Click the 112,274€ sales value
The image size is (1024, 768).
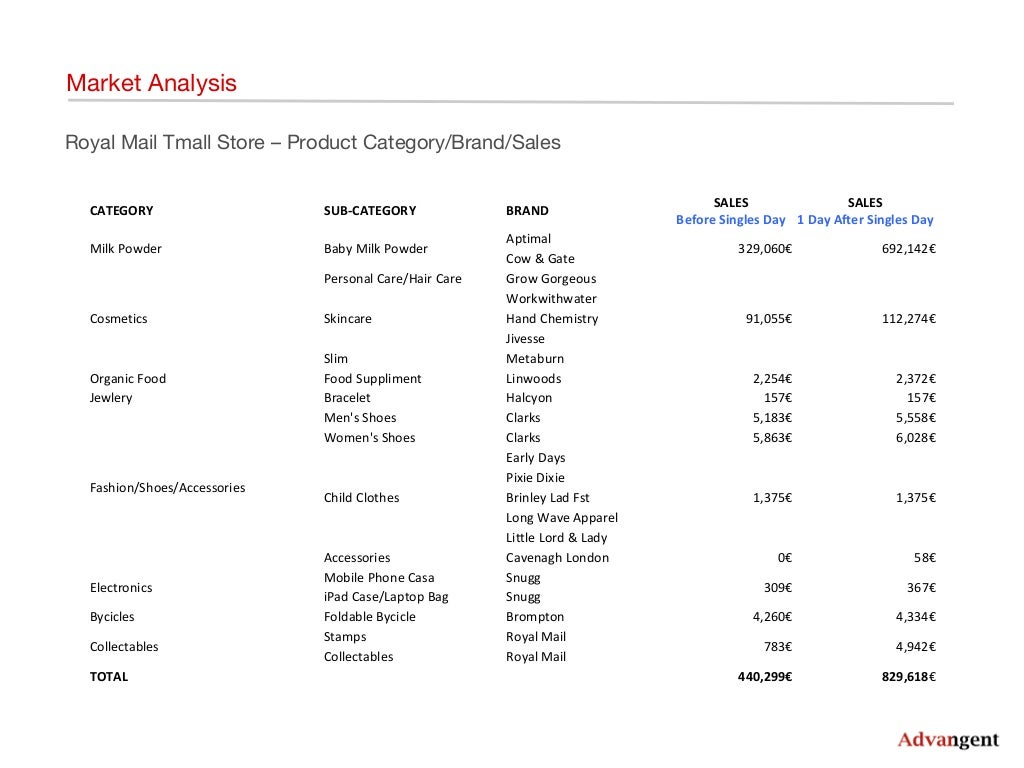click(908, 319)
